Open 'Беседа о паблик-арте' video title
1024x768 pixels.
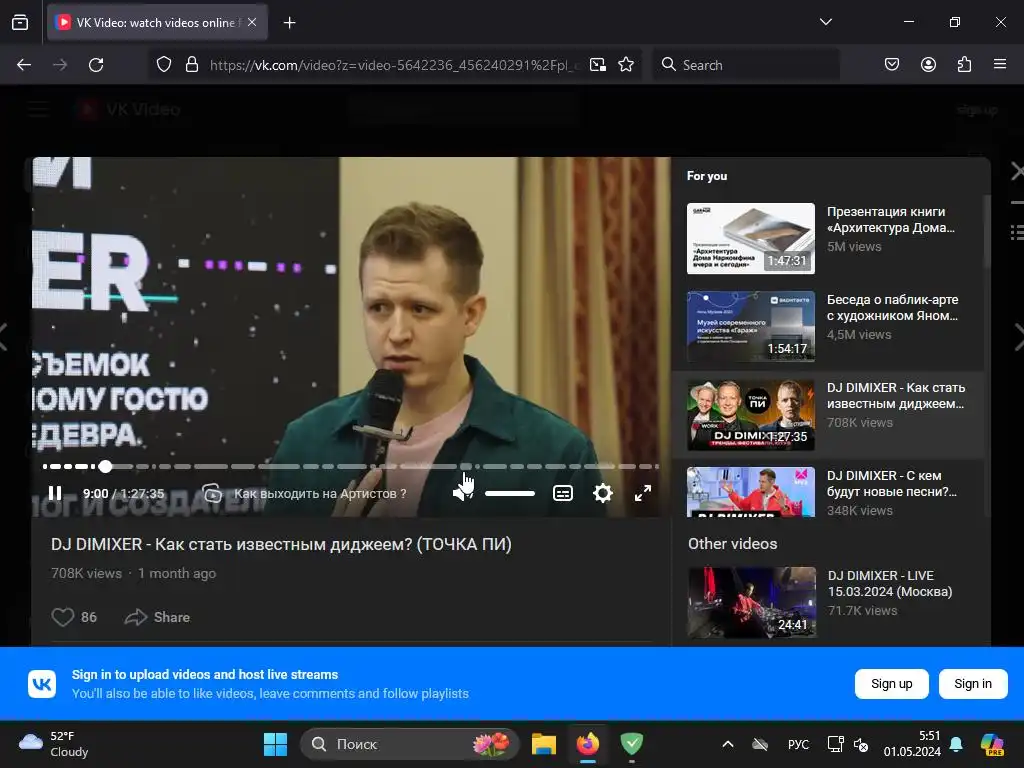click(893, 308)
